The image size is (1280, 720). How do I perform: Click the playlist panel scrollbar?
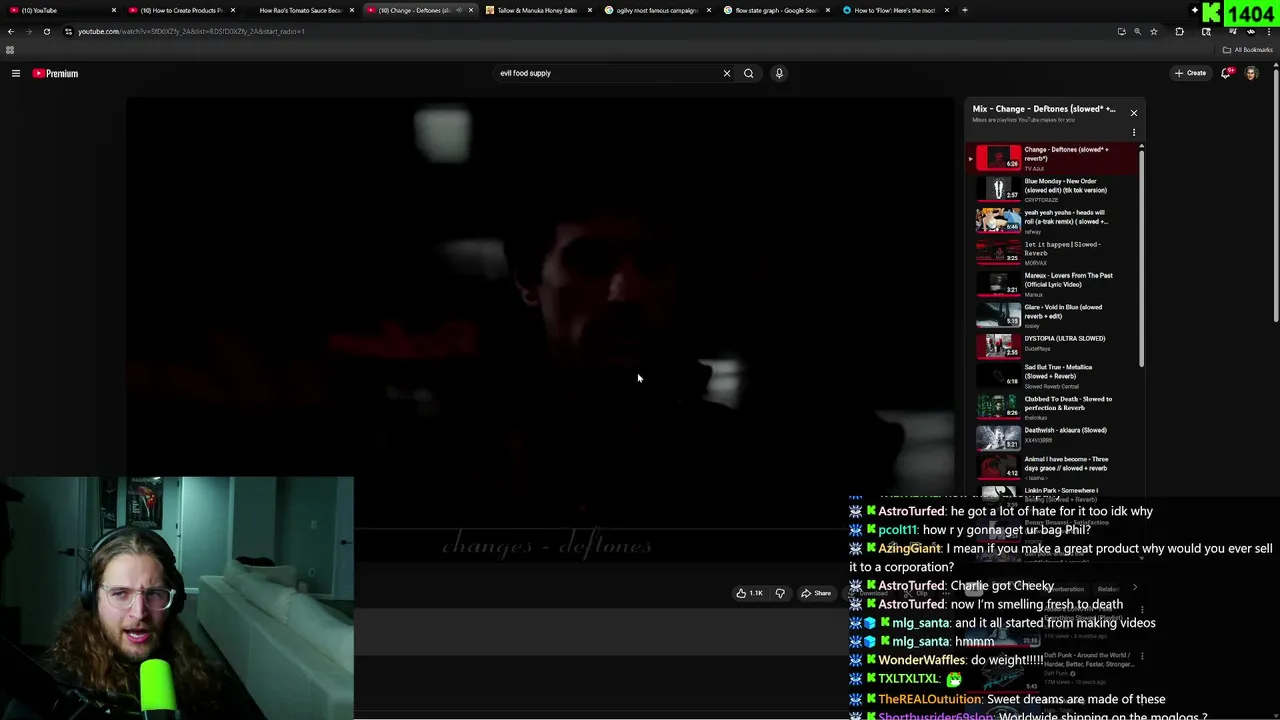coord(1142,257)
